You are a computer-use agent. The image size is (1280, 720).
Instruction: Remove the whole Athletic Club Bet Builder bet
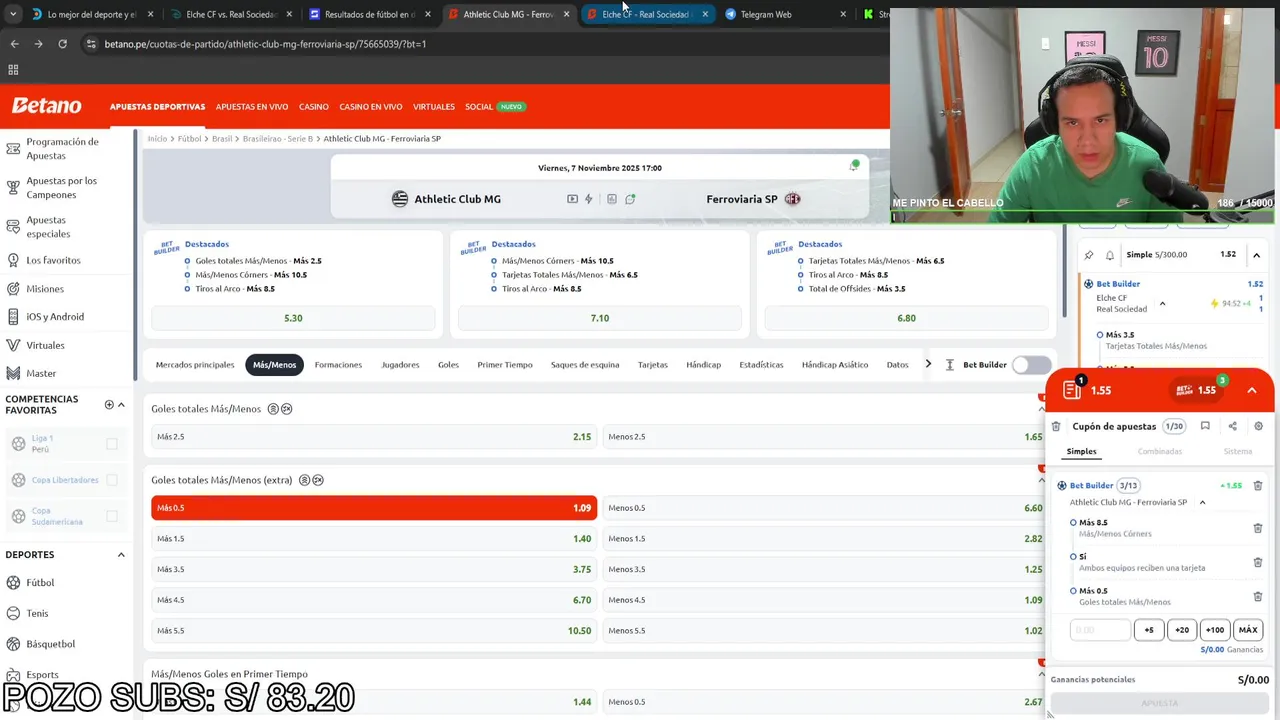[x=1258, y=486]
